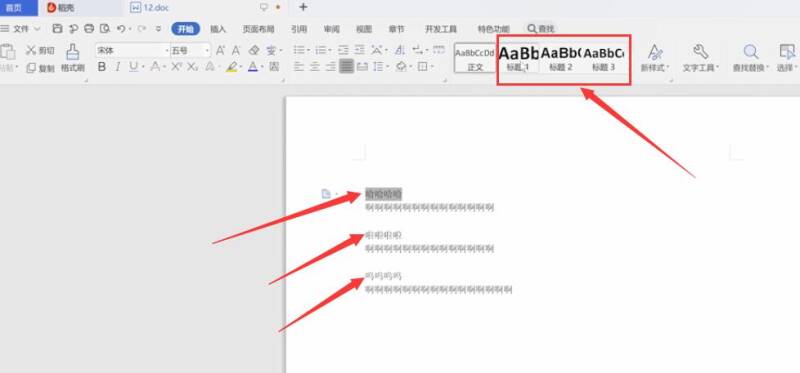800x373 pixels.
Task: Open the 文字工具 wrench tool
Action: 701,52
